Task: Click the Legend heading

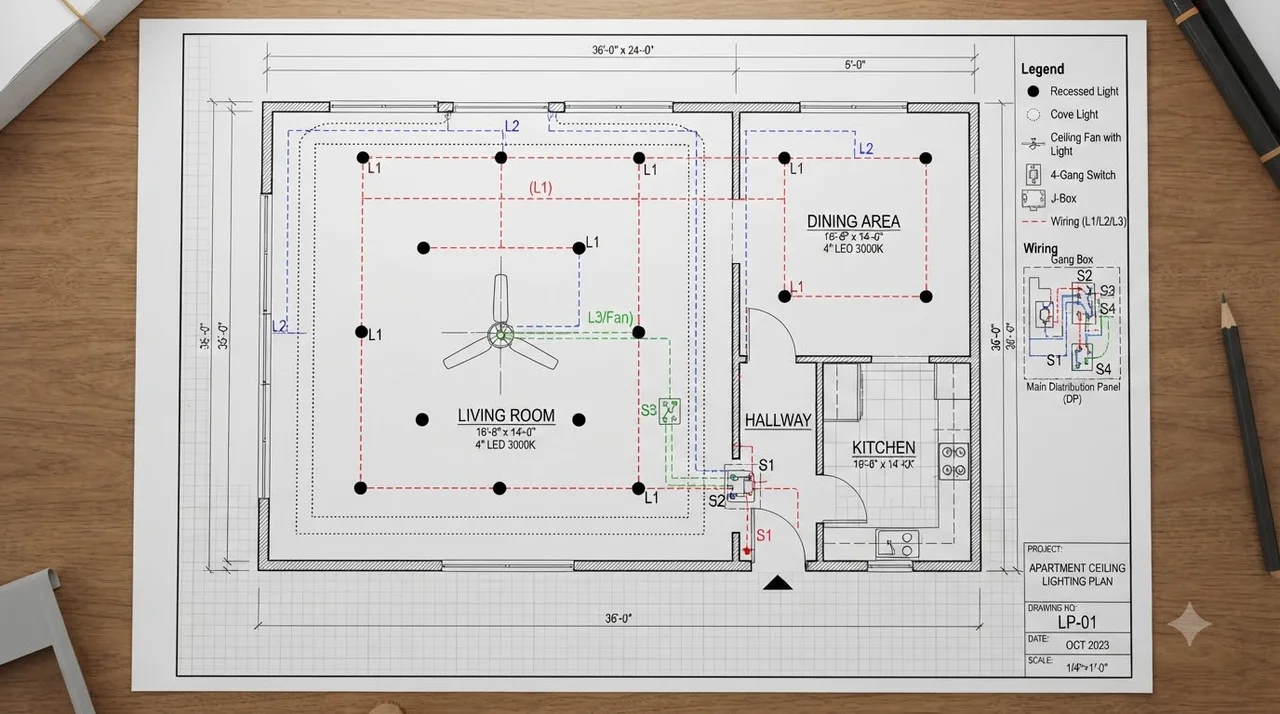Action: (1043, 69)
